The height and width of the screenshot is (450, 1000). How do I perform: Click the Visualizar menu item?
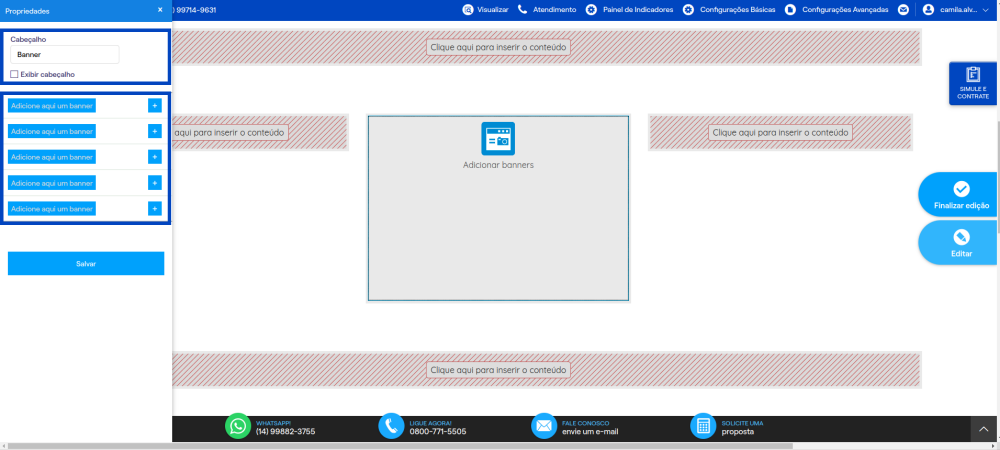click(x=485, y=10)
